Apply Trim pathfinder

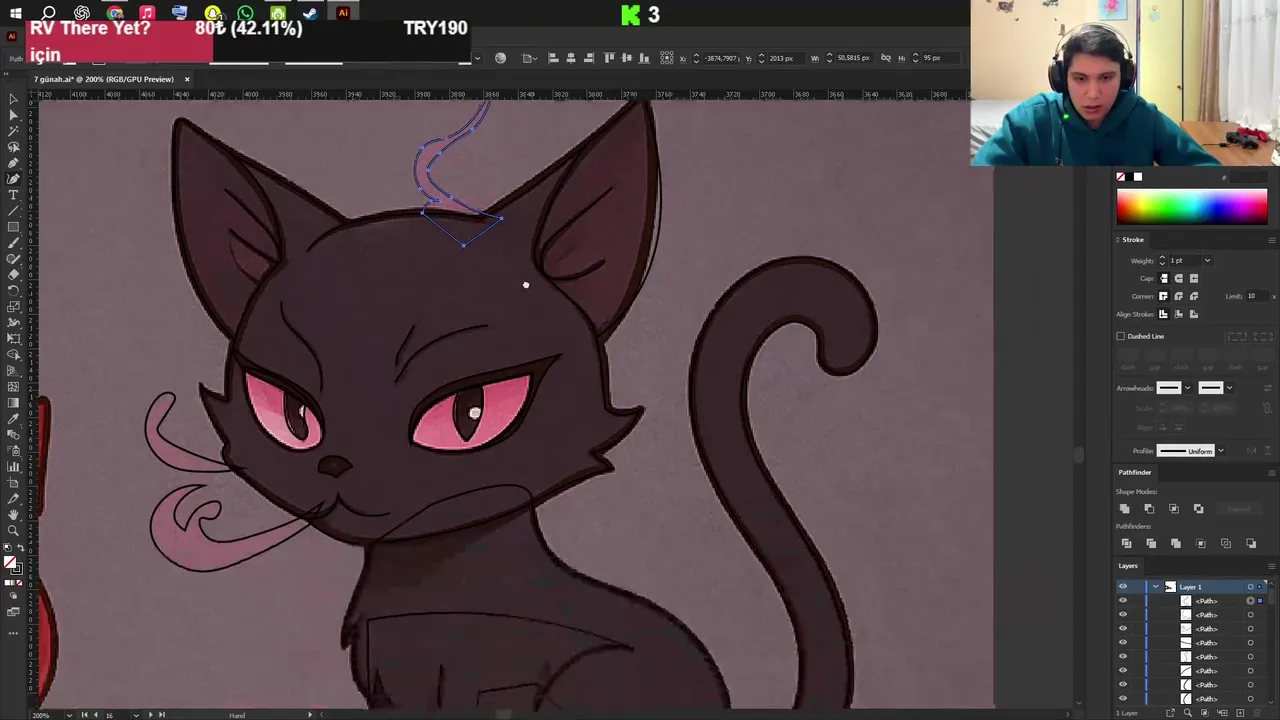coord(1151,543)
